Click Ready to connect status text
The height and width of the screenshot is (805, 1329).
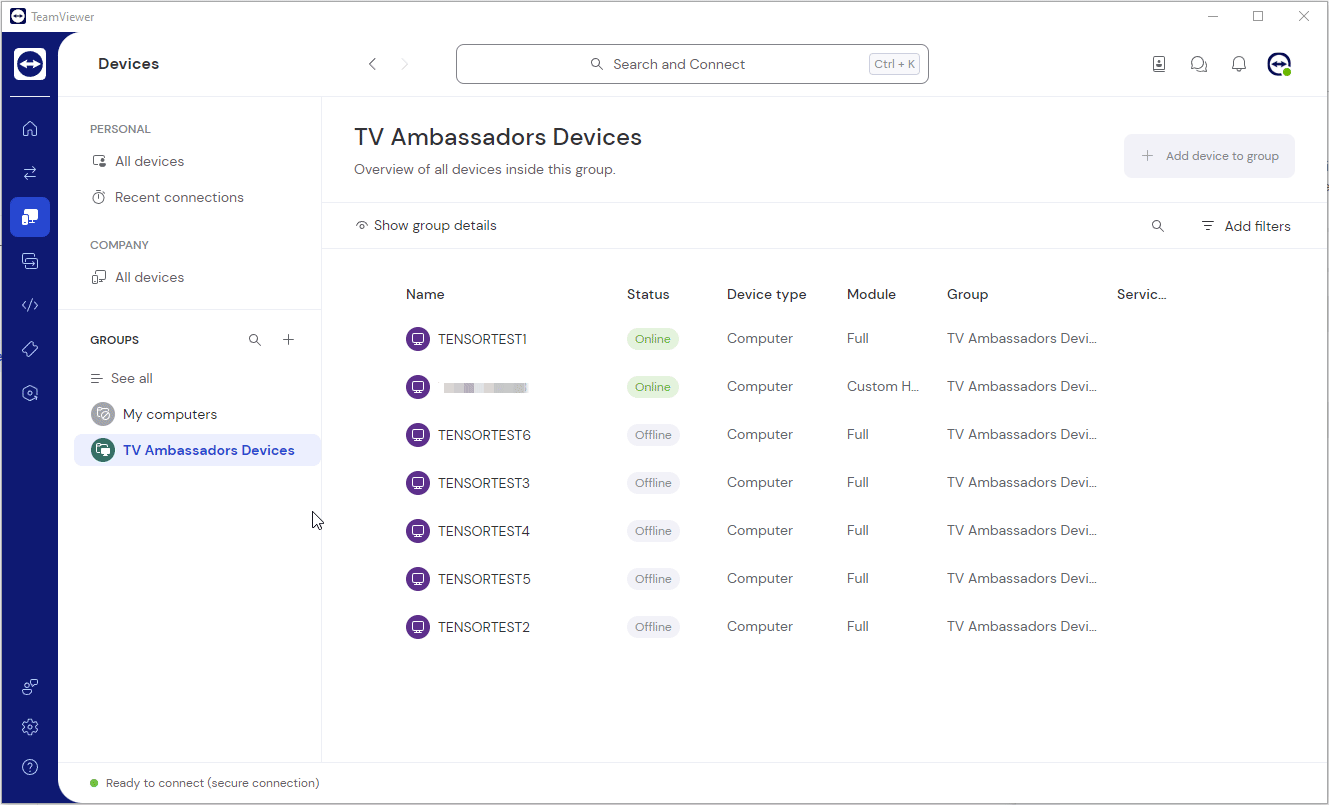coord(213,783)
